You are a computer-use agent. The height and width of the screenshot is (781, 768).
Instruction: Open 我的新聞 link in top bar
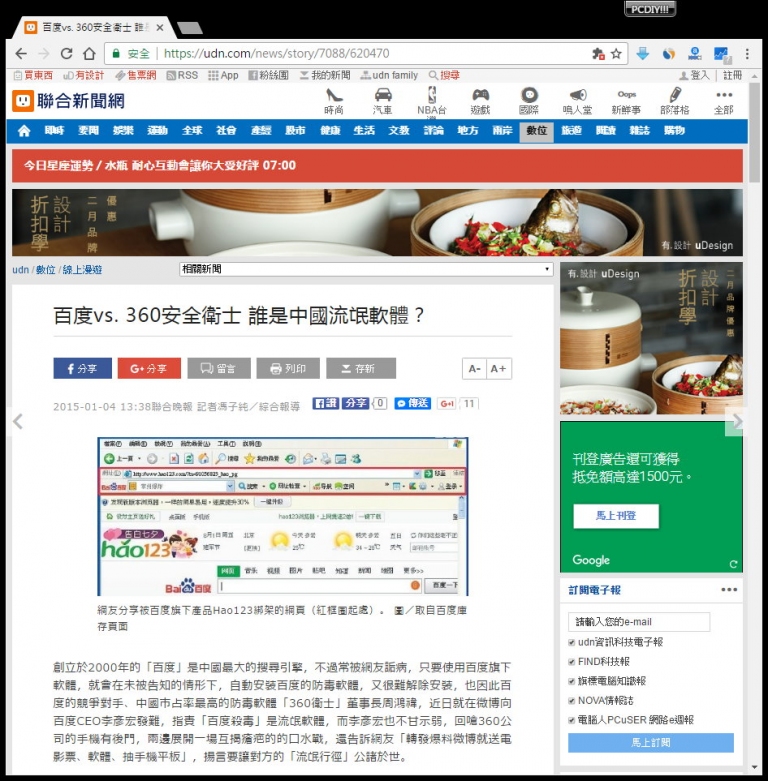325,75
